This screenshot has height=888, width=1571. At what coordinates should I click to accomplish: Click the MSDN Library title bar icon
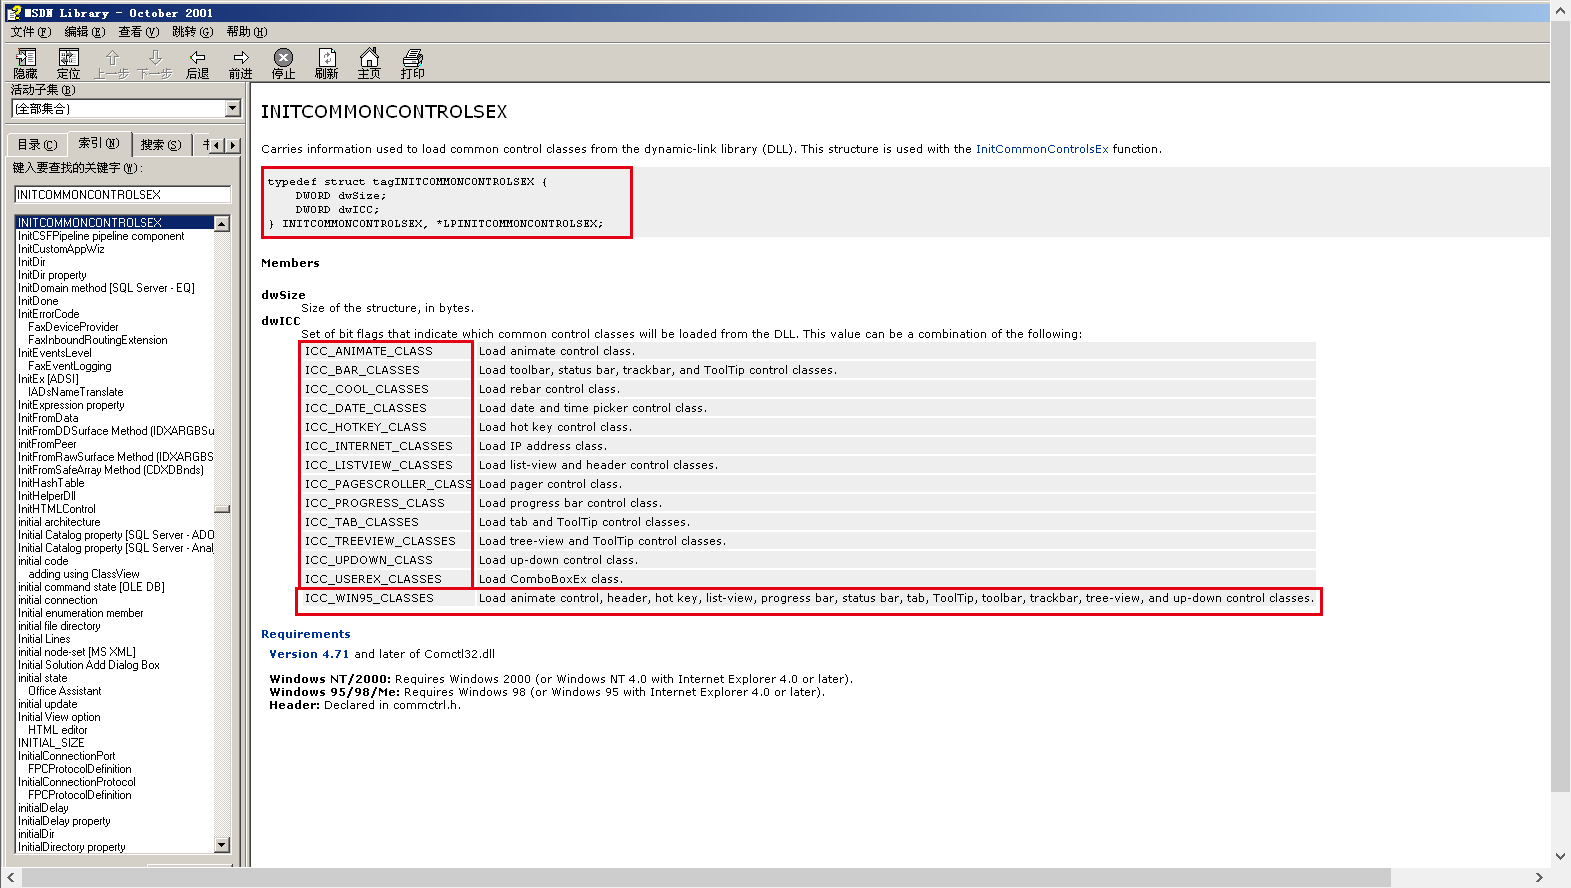pyautogui.click(x=14, y=13)
